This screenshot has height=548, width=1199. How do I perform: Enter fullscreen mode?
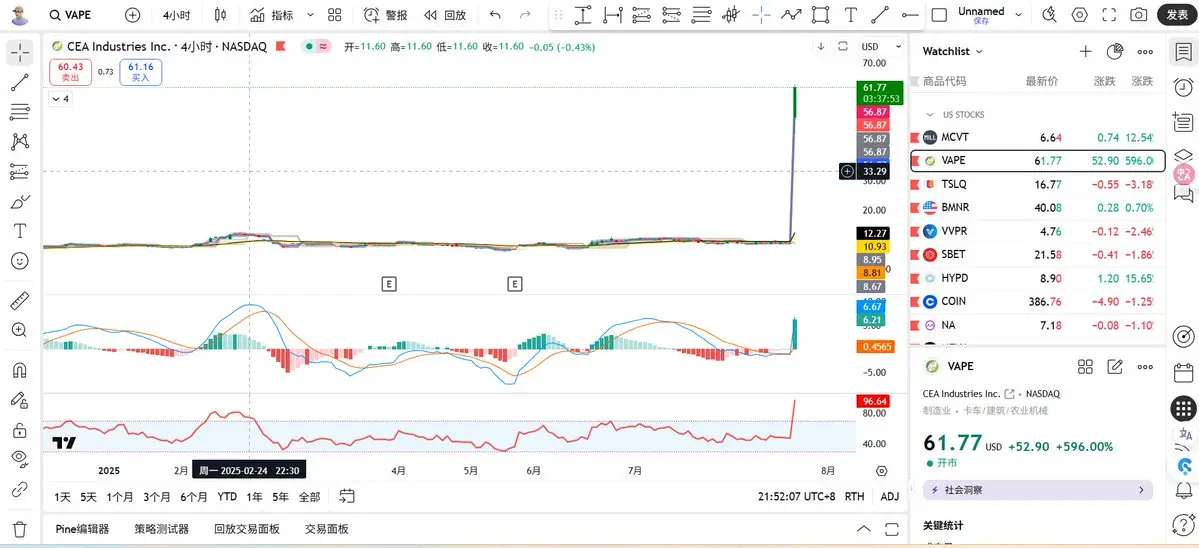pyautogui.click(x=1109, y=15)
